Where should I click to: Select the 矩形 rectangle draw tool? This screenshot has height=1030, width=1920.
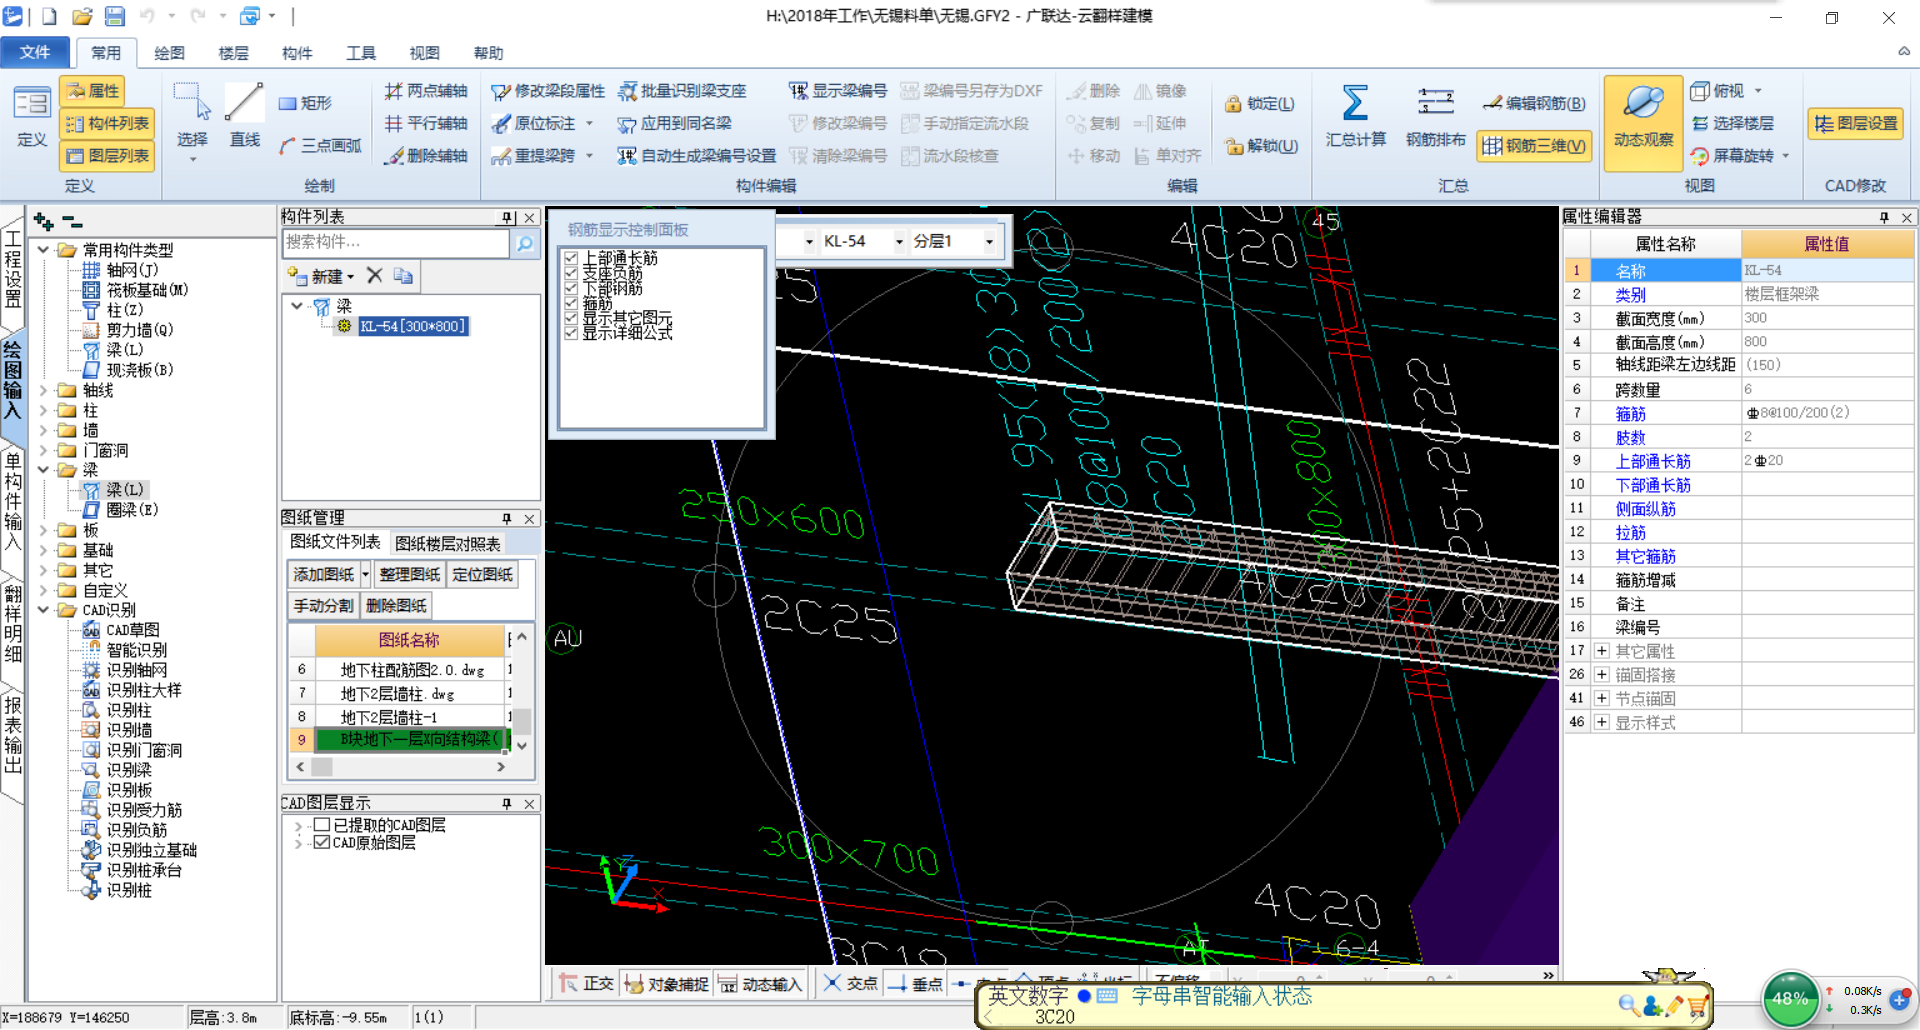click(x=306, y=103)
